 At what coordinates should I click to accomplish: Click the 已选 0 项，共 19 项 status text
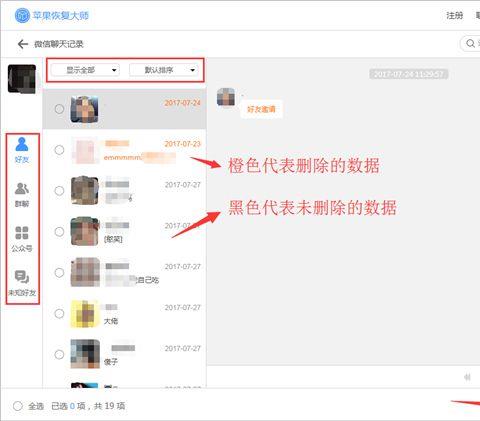(88, 406)
